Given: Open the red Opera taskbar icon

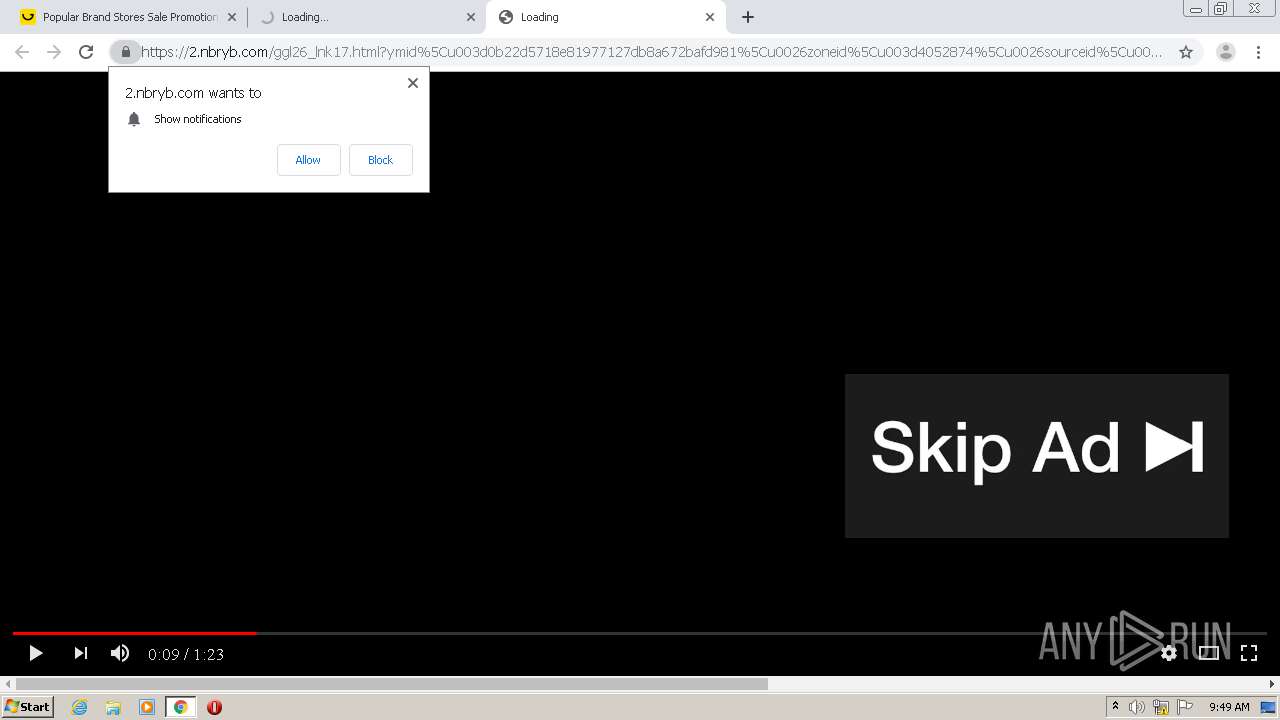Looking at the screenshot, I should tap(214, 707).
